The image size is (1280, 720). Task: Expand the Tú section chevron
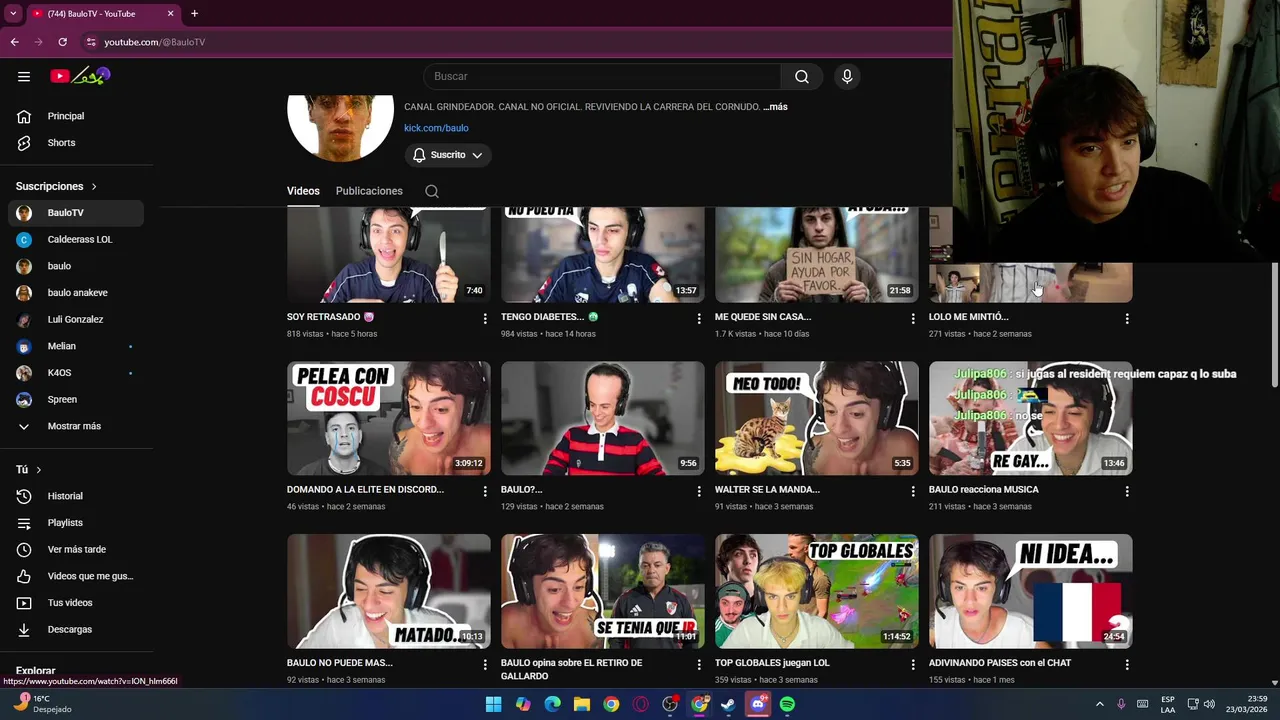[38, 470]
